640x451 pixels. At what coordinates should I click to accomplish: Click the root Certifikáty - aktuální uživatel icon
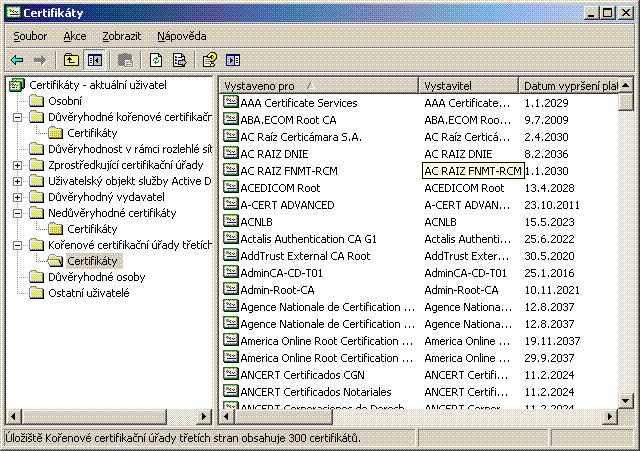(x=17, y=85)
